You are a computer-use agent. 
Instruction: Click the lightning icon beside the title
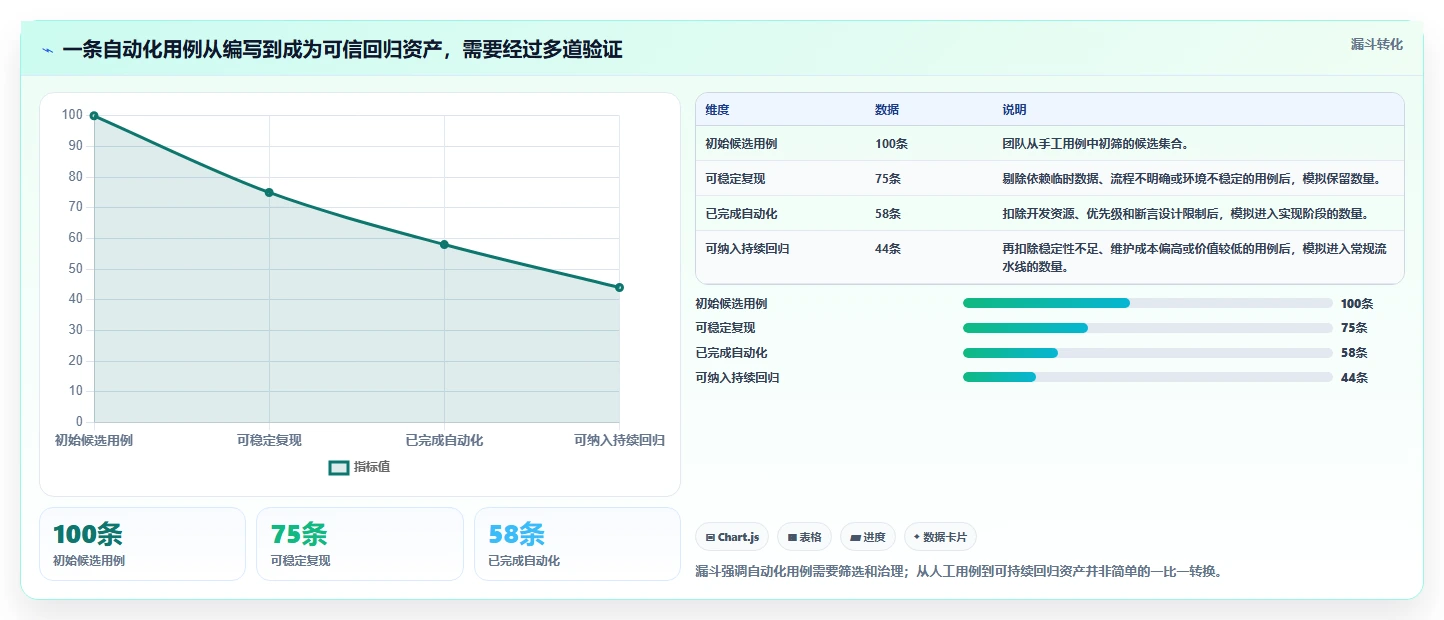click(x=47, y=50)
